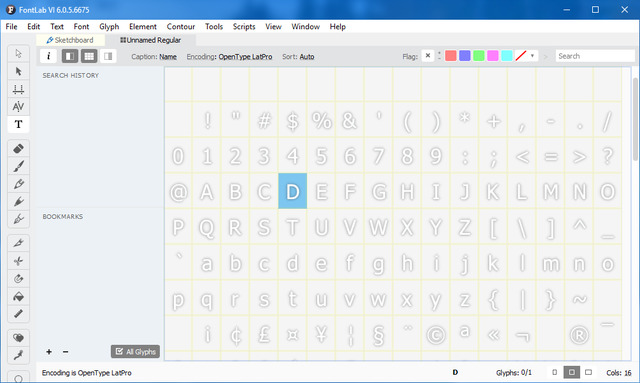Select the ampersand glyph cell
This screenshot has height=383, width=640.
click(x=350, y=120)
